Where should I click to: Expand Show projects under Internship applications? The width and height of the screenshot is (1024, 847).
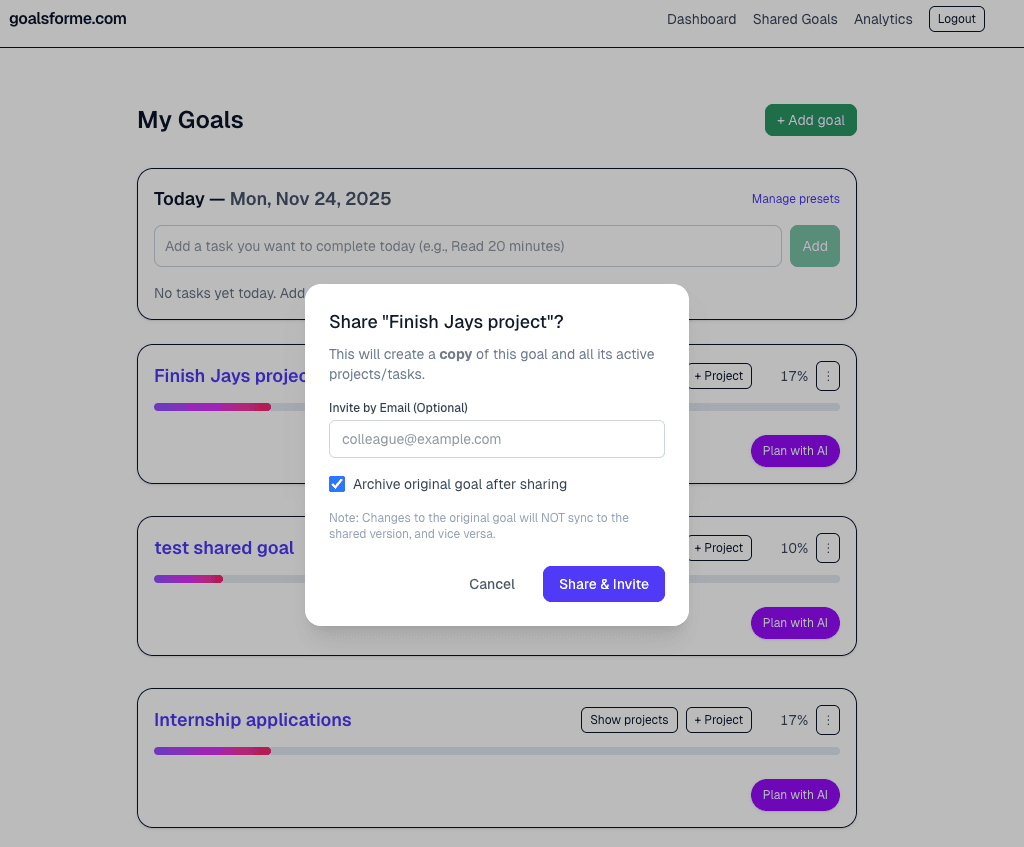click(629, 720)
